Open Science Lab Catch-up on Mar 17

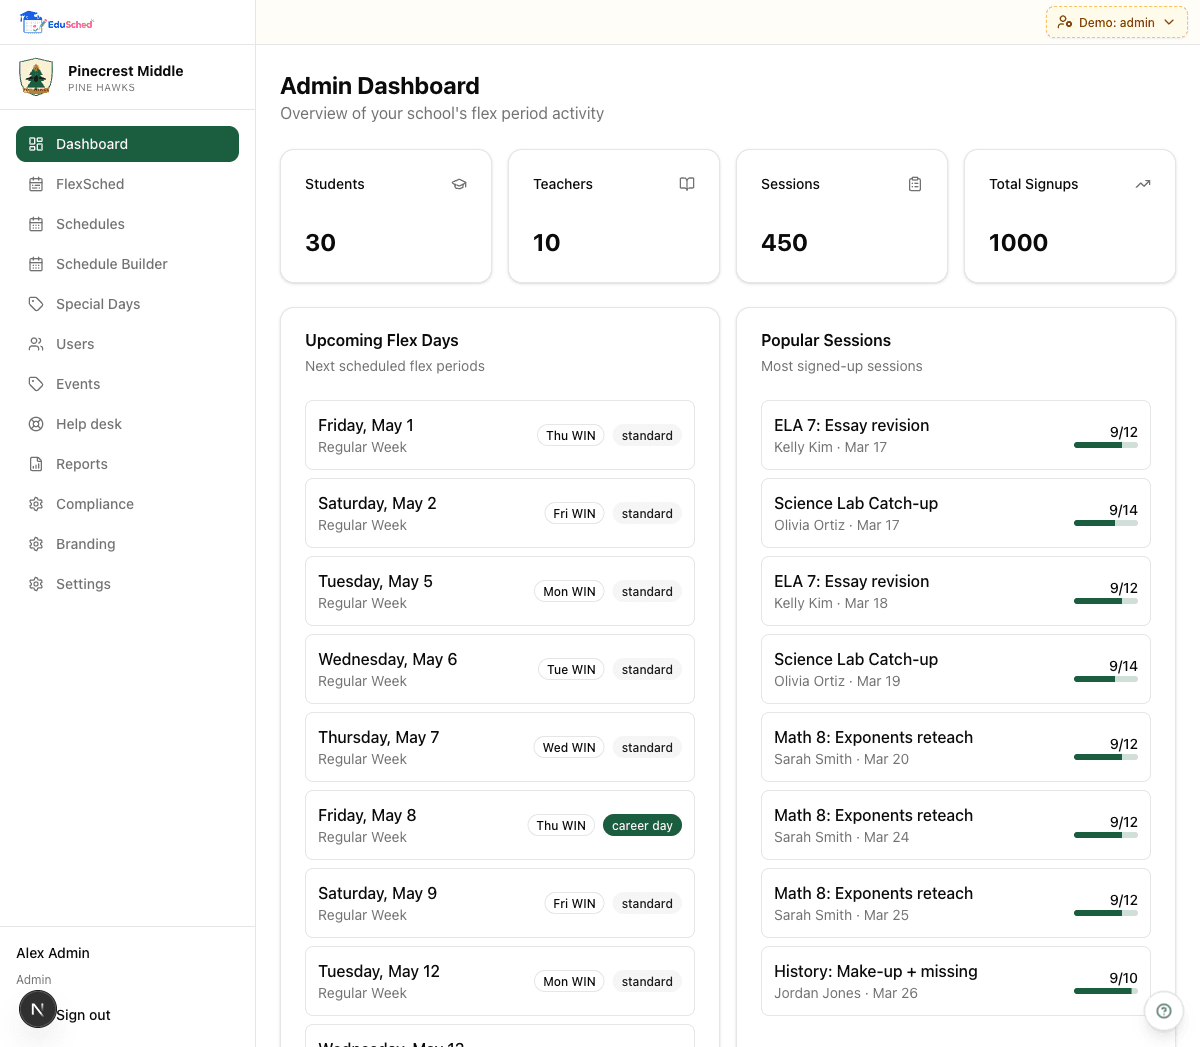[x=956, y=513]
